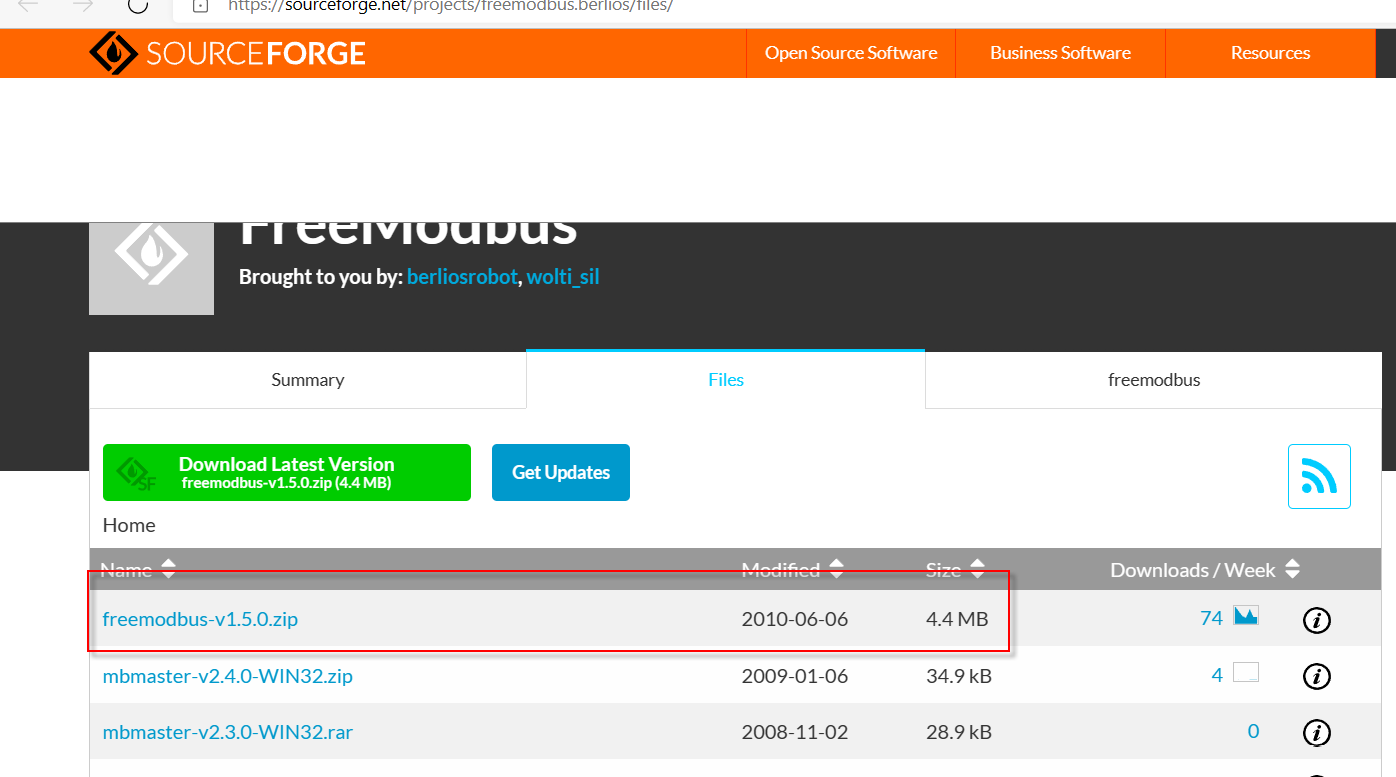Download mbmaster-v2.3.0-WIN32.rar file link
The height and width of the screenshot is (777, 1396).
[227, 732]
